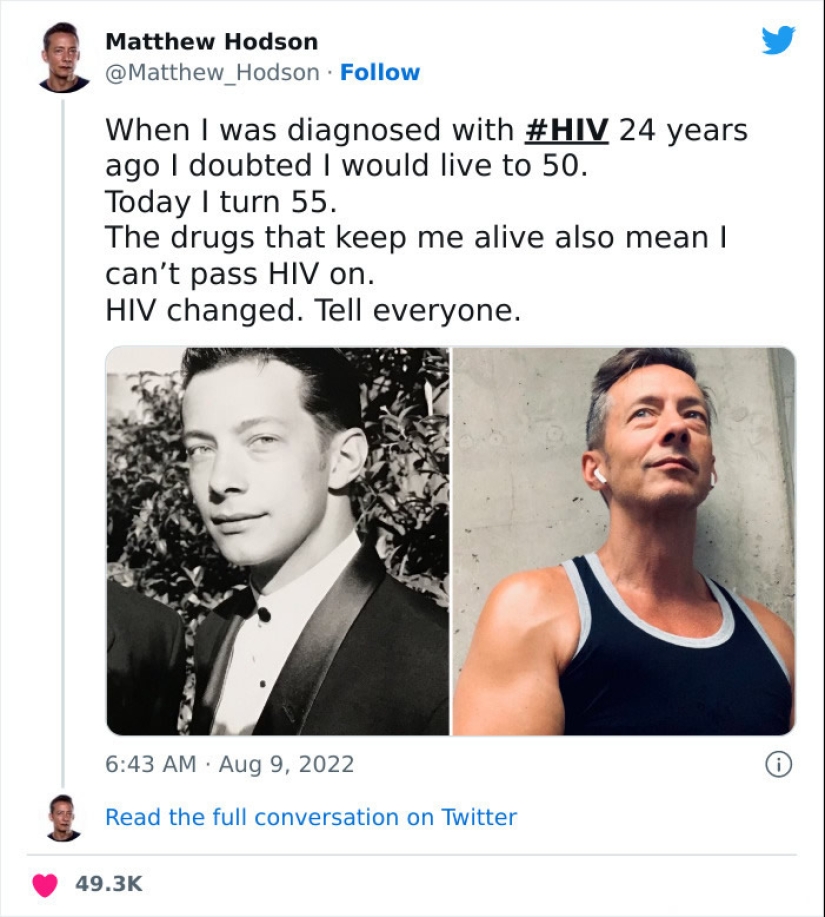Viewport: 825px width, 917px height.
Task: Like the tweet with the heart icon
Action: (x=45, y=884)
